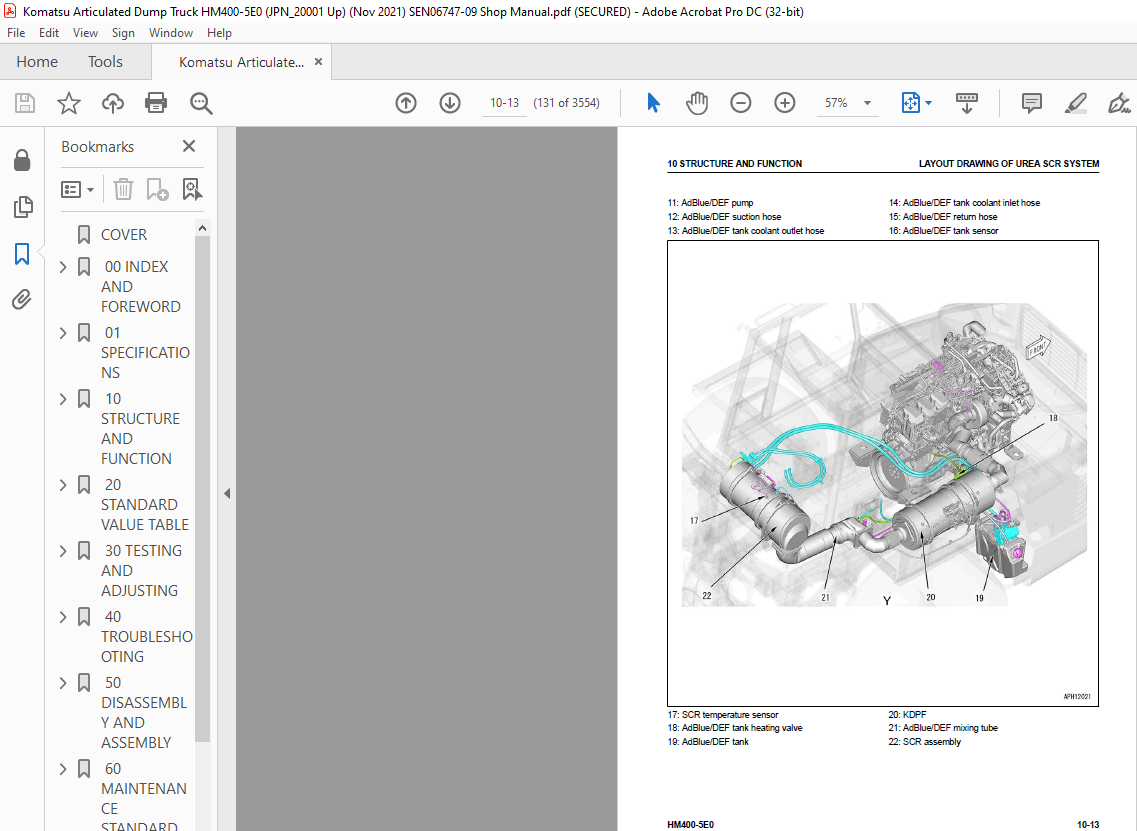Image resolution: width=1137 pixels, height=831 pixels.
Task: Click the 57% zoom value field
Action: coord(836,103)
